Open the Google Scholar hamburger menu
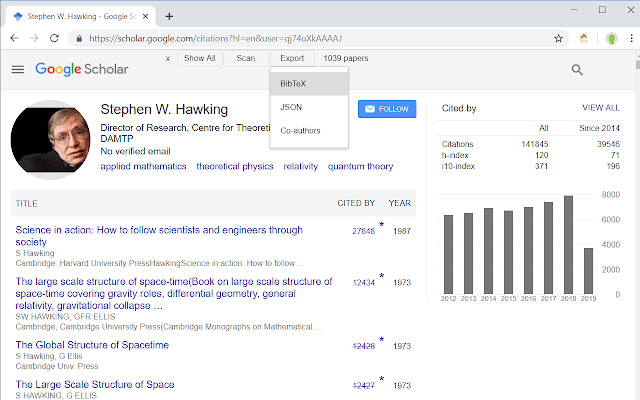Image resolution: width=640 pixels, height=400 pixels. tap(17, 69)
